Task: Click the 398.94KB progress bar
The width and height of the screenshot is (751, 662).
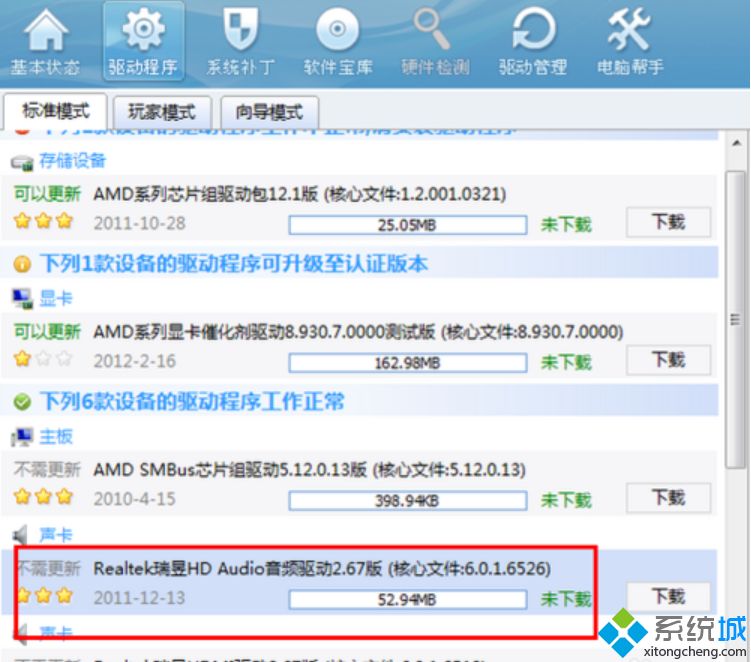Action: click(408, 501)
